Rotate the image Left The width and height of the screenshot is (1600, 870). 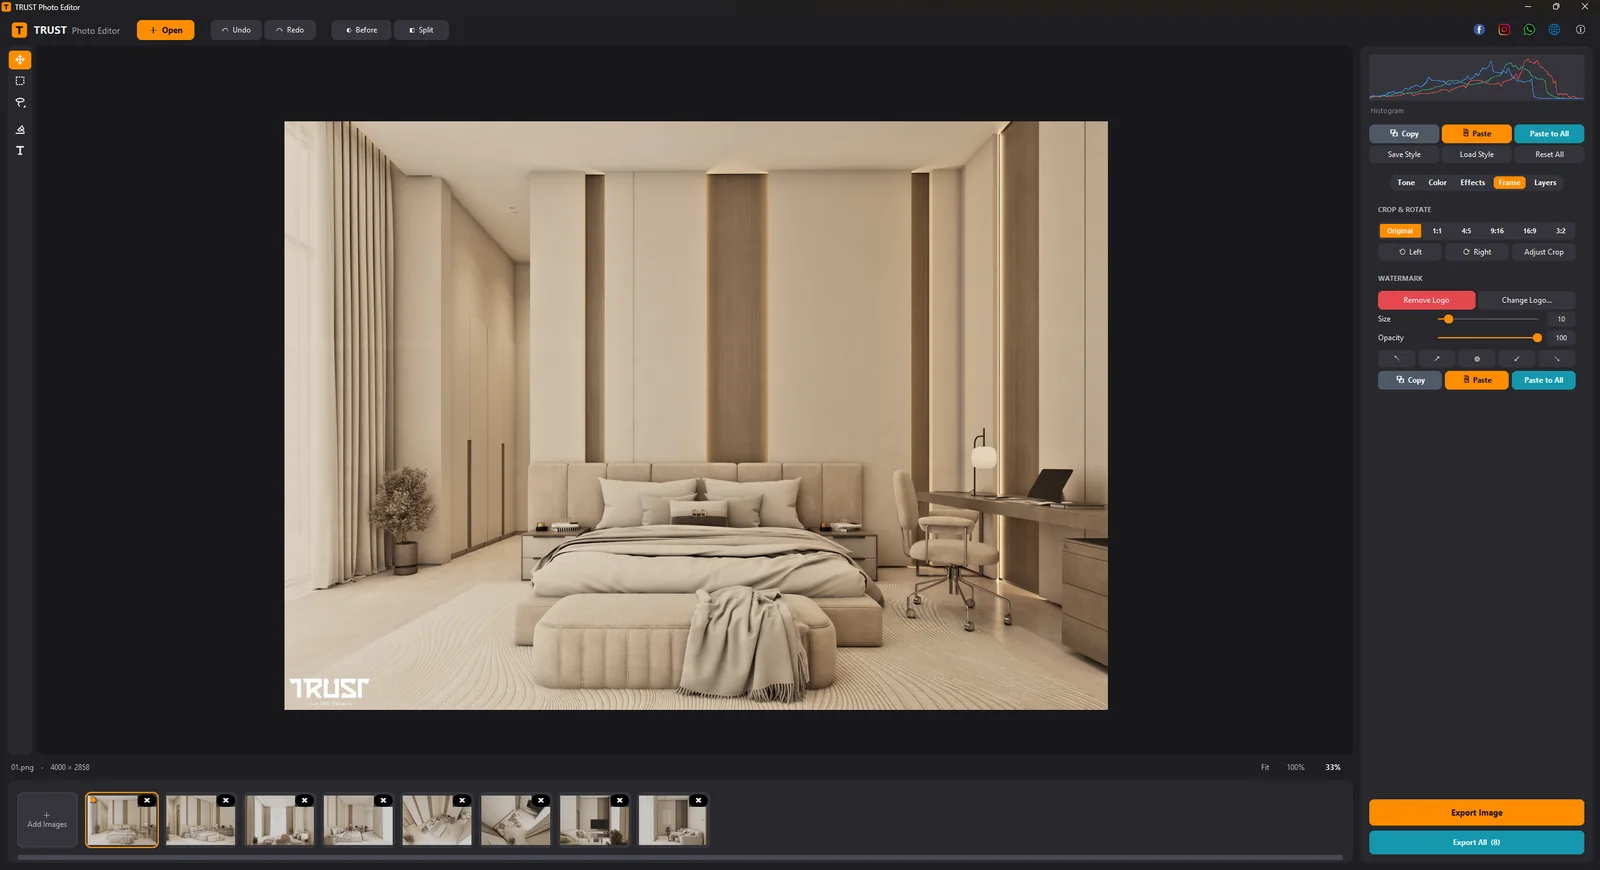pos(1410,252)
